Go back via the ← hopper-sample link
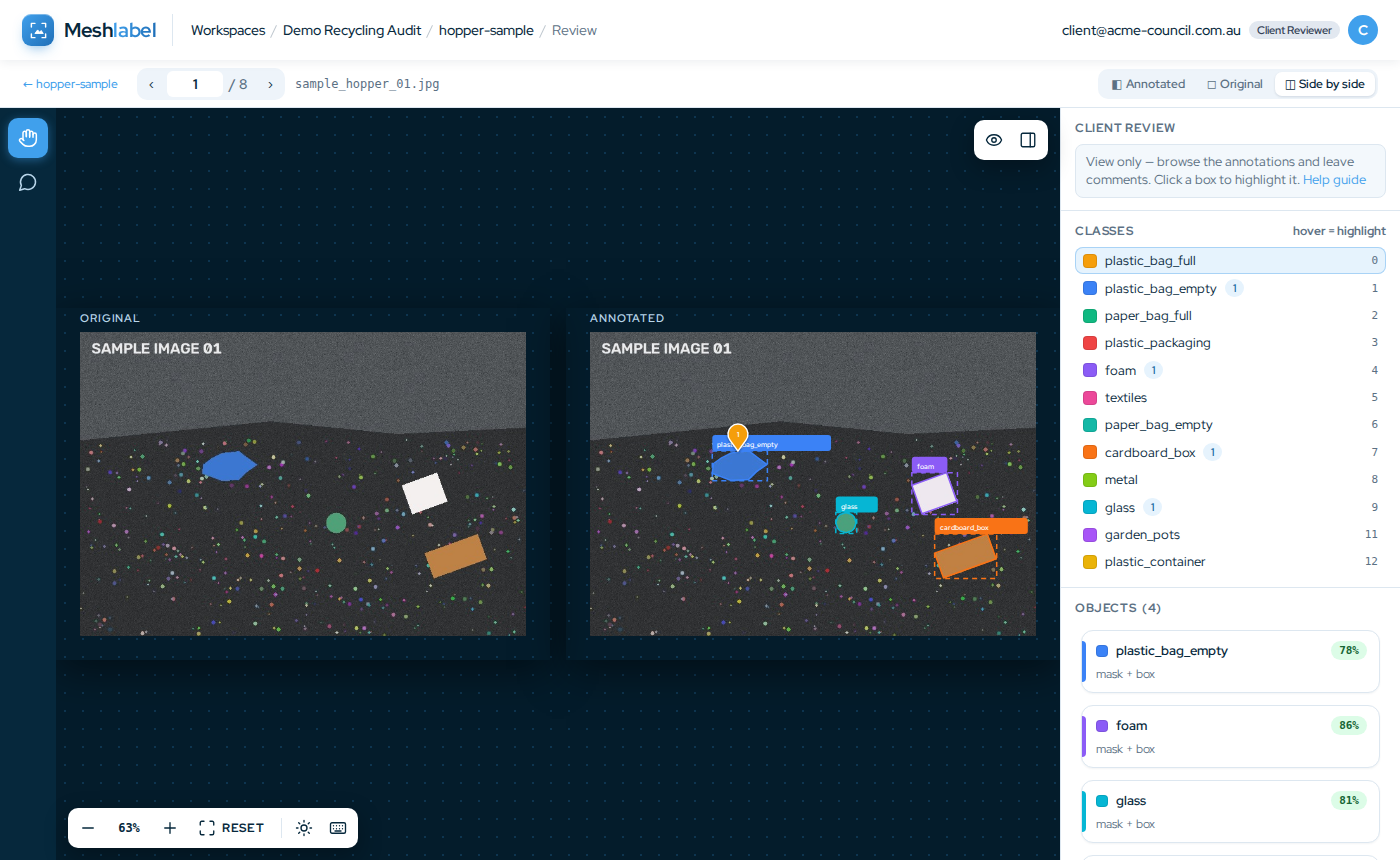1400x860 pixels. tap(70, 84)
